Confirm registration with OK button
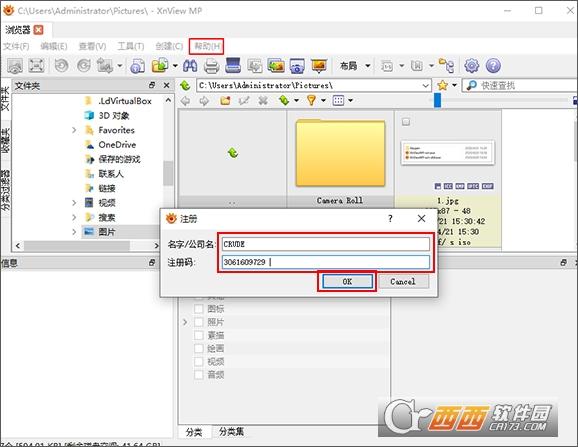The width and height of the screenshot is (578, 447). coord(347,282)
